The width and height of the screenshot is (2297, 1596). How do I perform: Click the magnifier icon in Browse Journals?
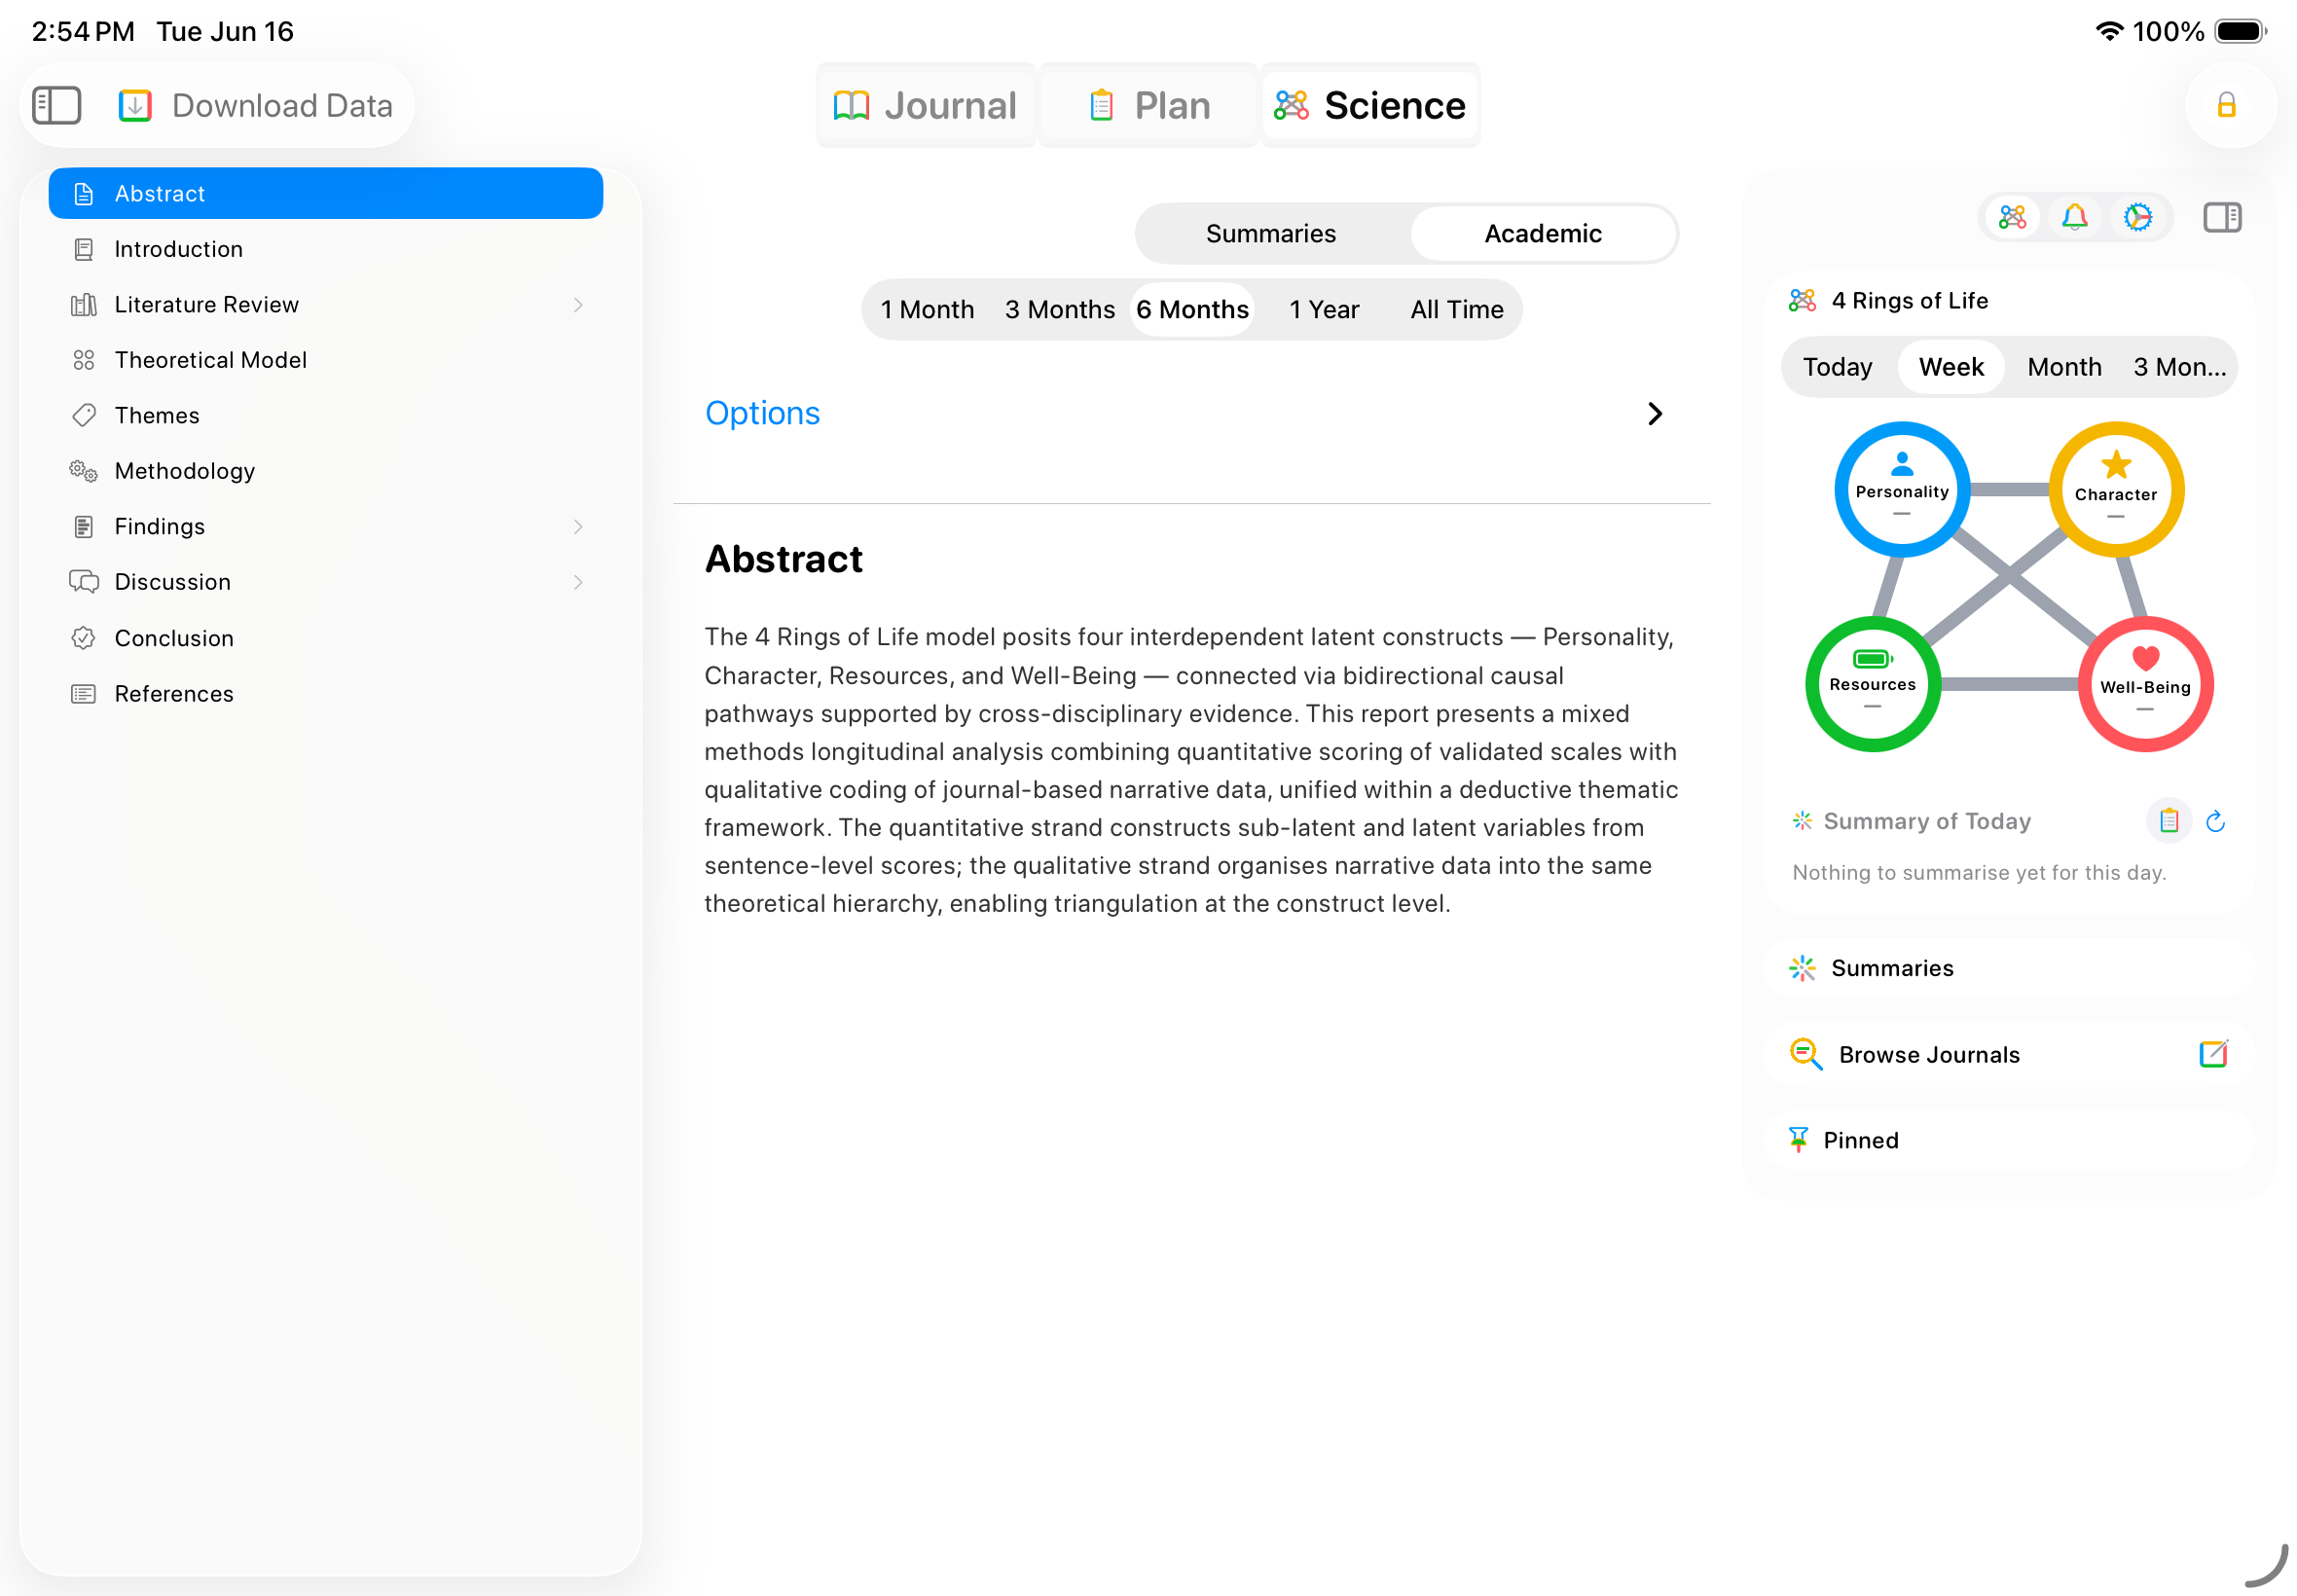click(1805, 1054)
